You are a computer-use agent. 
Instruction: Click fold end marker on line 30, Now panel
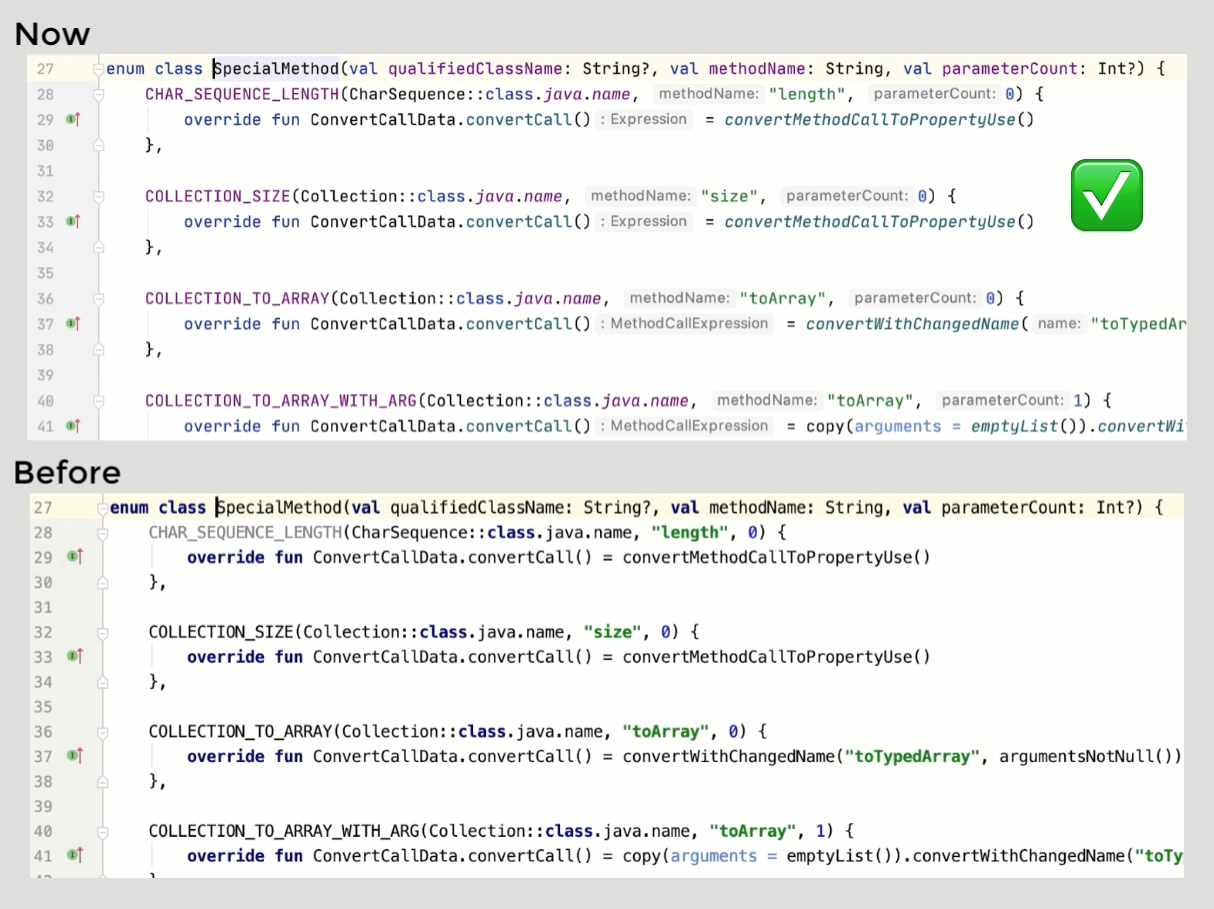pyautogui.click(x=98, y=146)
